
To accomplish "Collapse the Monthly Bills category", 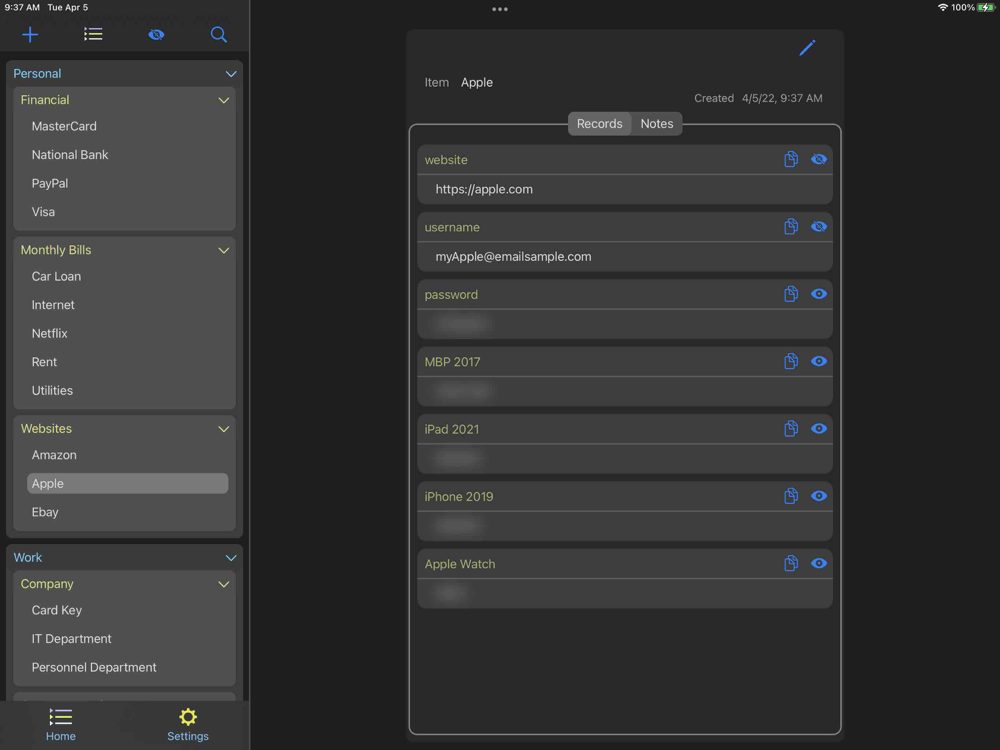I will pos(224,251).
